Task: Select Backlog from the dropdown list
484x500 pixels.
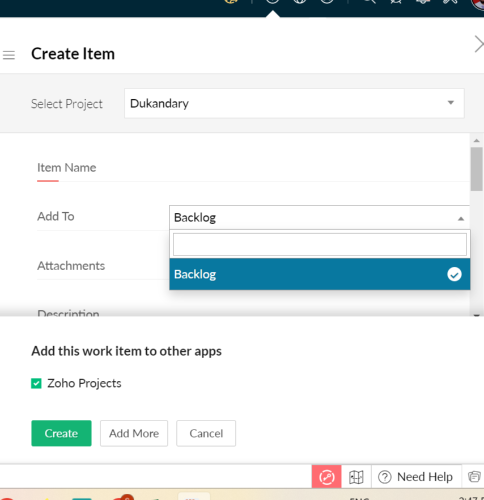Action: (x=320, y=274)
